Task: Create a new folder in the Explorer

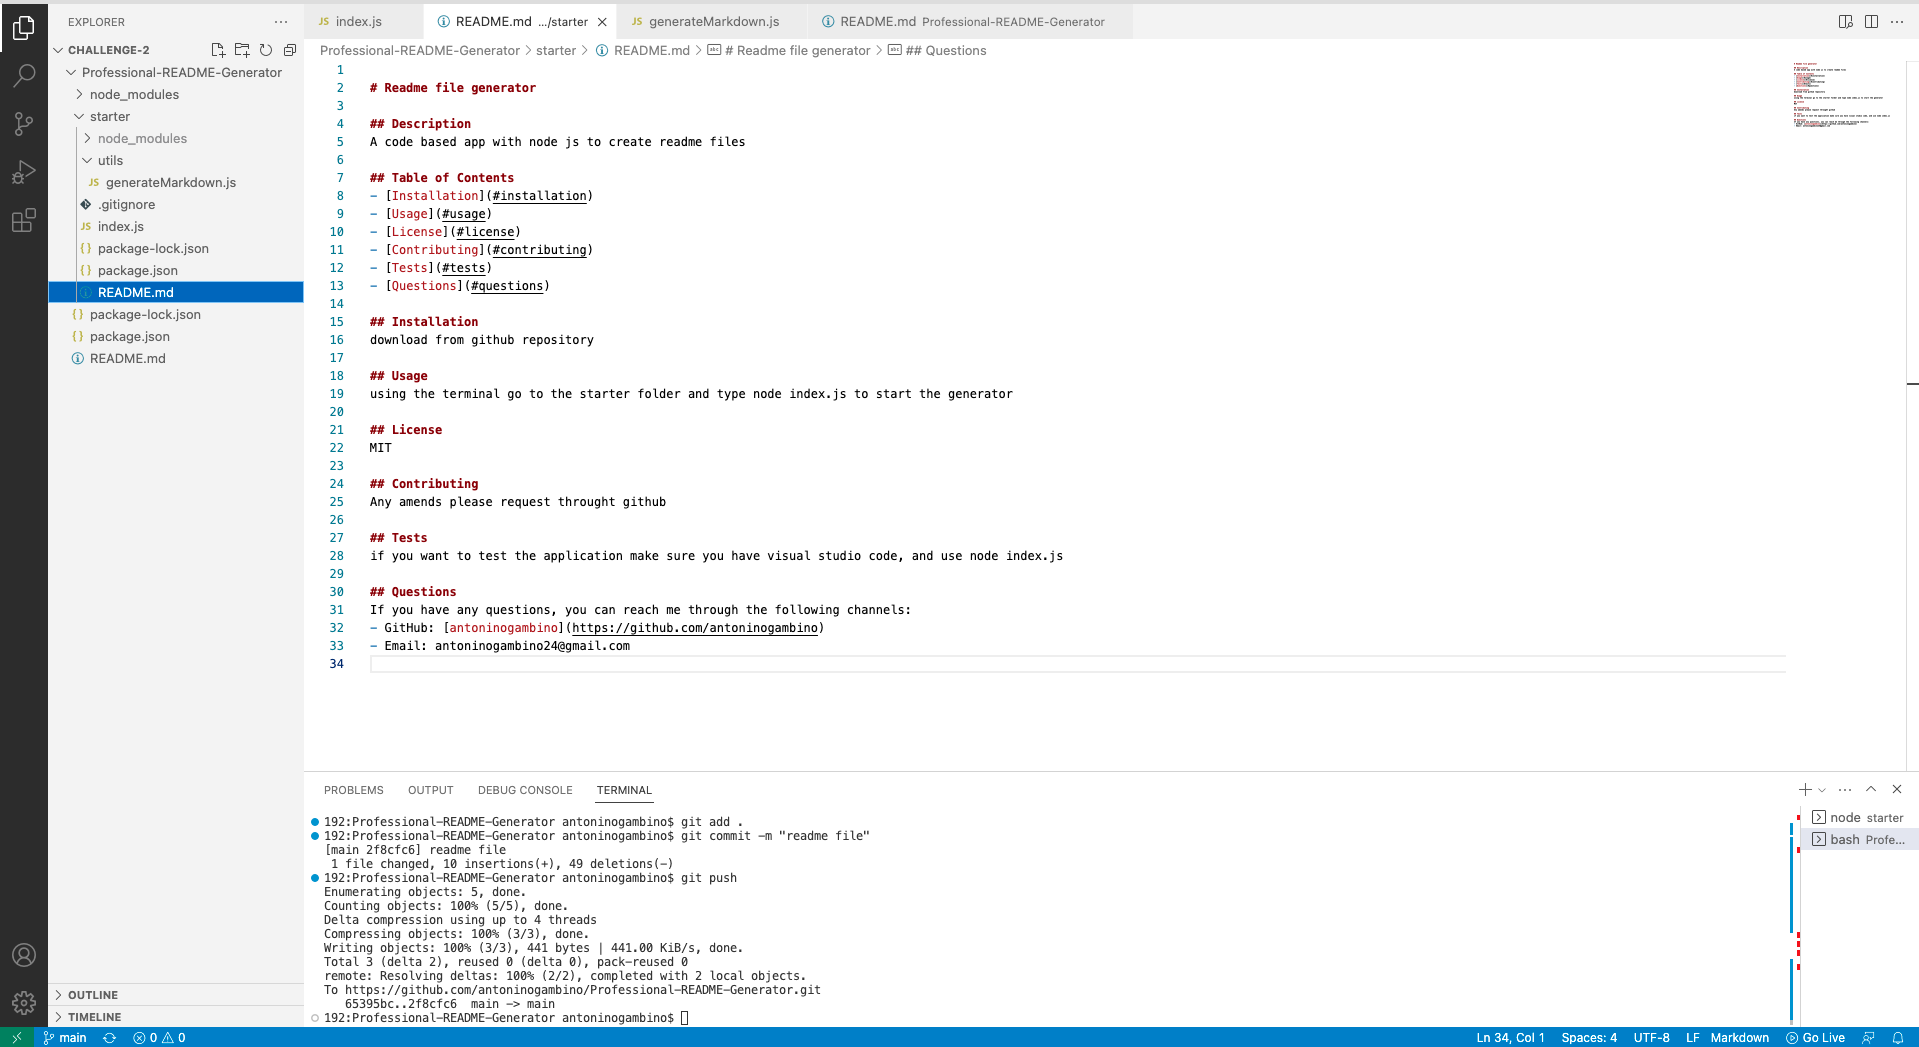Action: 241,49
